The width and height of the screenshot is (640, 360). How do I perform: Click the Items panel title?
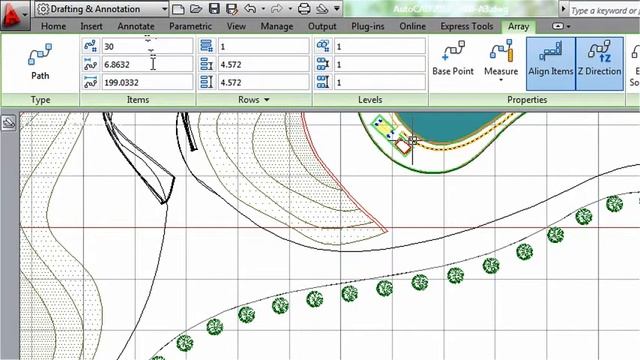138,100
